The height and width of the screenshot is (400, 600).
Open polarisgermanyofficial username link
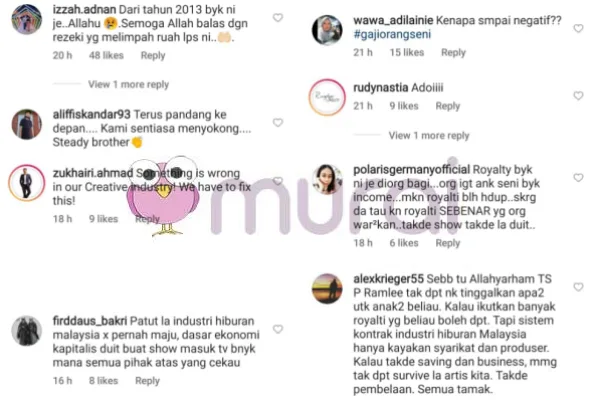[x=411, y=170]
